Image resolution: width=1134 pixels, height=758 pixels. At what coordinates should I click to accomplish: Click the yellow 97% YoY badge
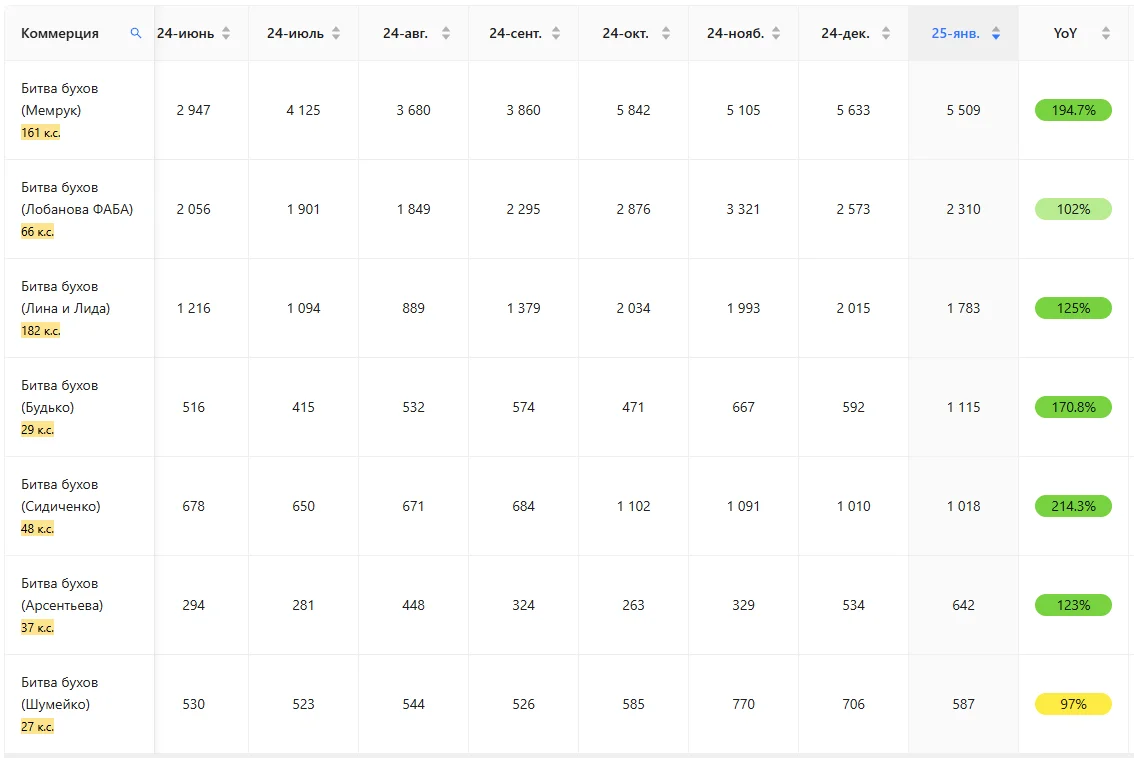pyautogui.click(x=1073, y=704)
